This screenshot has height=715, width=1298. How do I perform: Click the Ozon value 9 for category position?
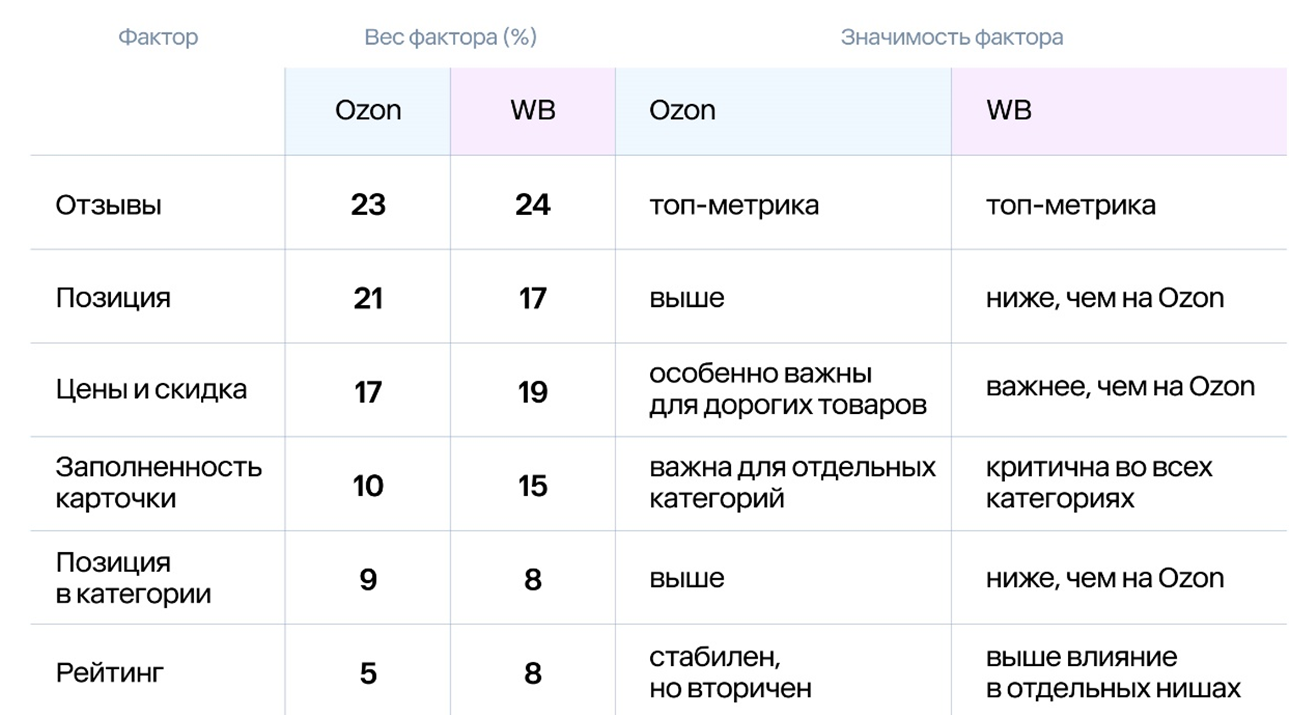(368, 579)
